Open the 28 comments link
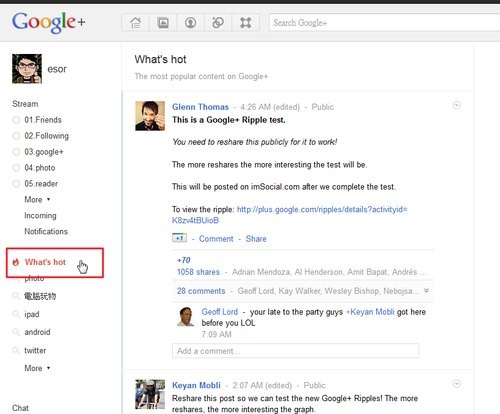 click(201, 291)
